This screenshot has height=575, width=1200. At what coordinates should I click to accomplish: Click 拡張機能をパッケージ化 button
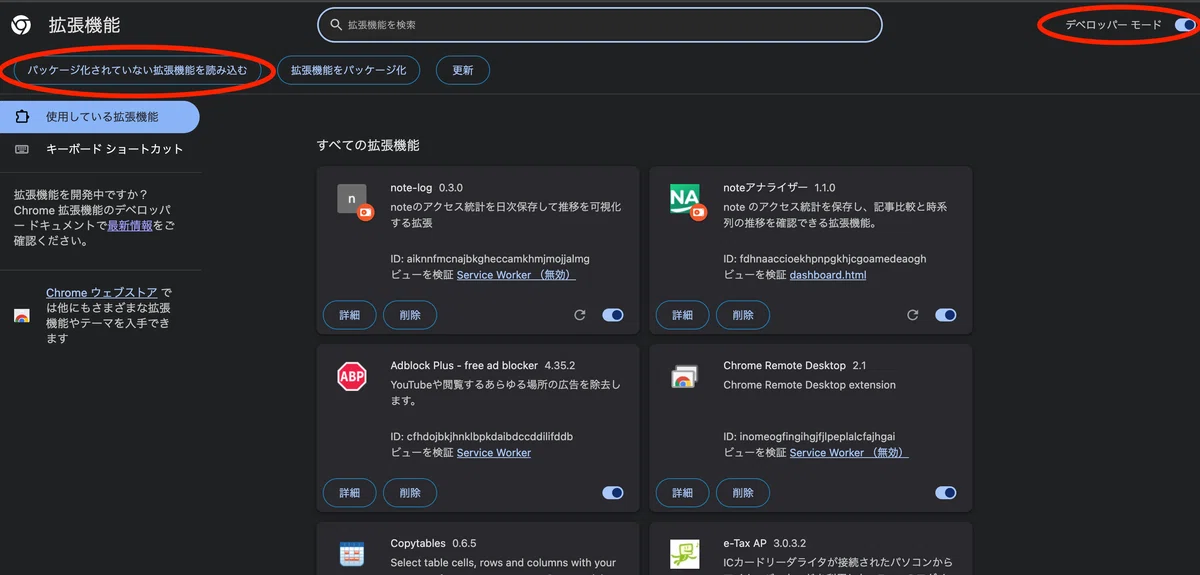(348, 70)
